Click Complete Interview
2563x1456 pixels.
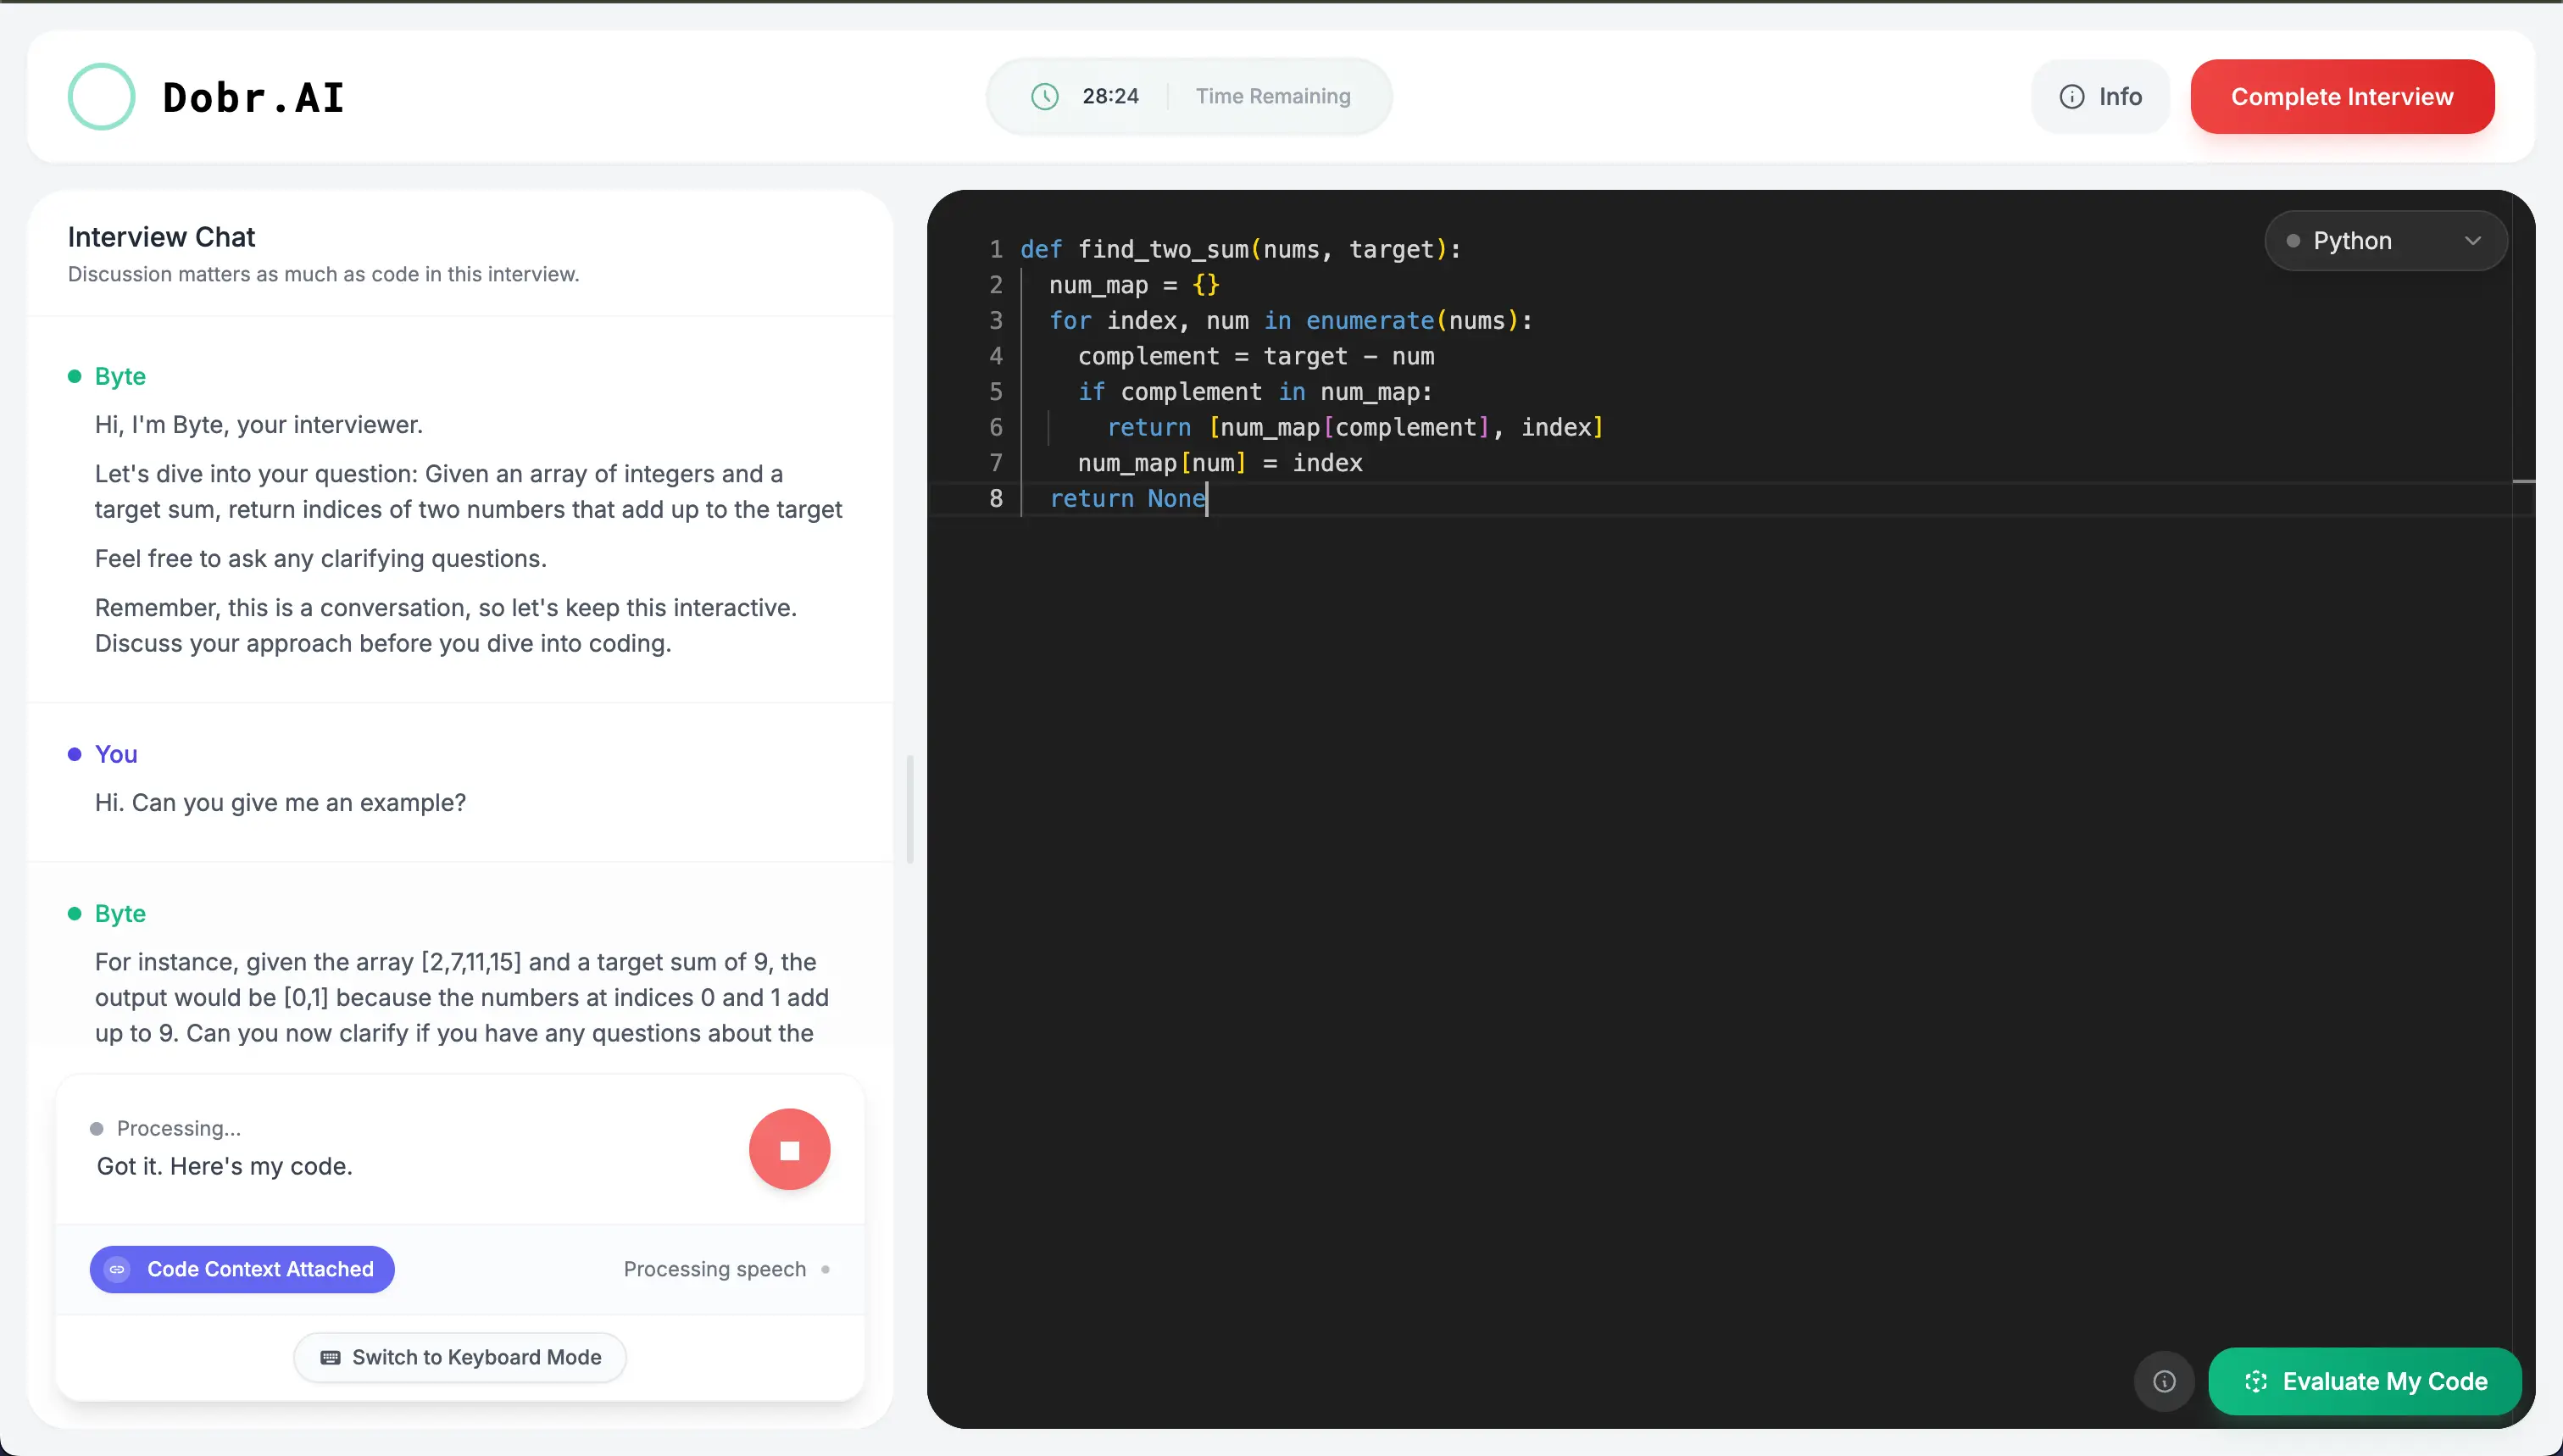(x=2342, y=96)
